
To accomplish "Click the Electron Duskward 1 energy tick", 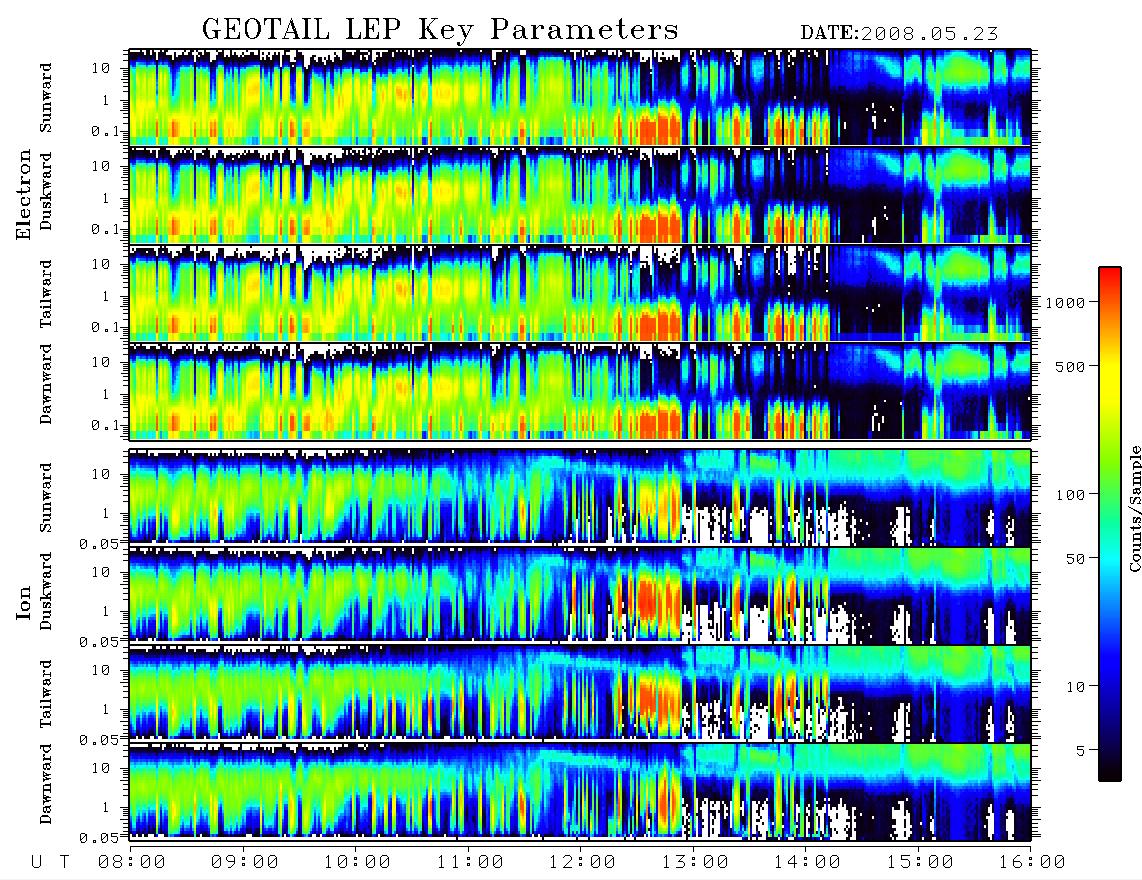I will point(107,198).
